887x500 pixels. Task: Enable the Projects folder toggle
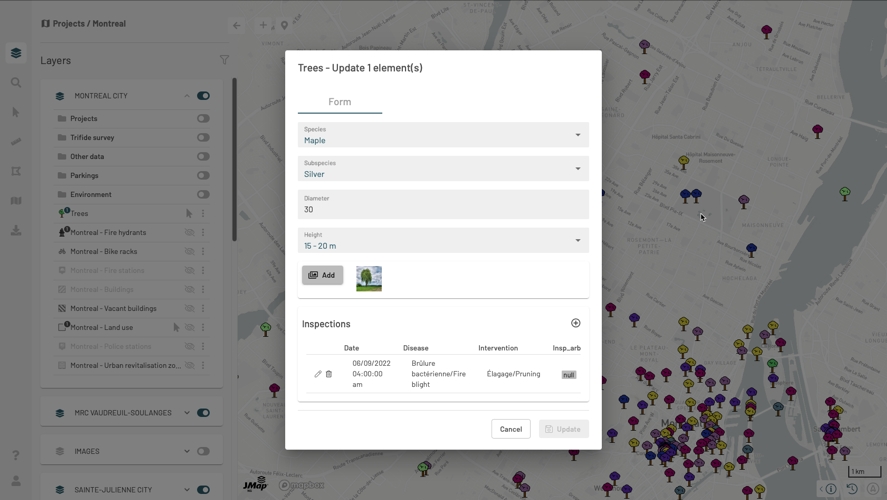[203, 119]
